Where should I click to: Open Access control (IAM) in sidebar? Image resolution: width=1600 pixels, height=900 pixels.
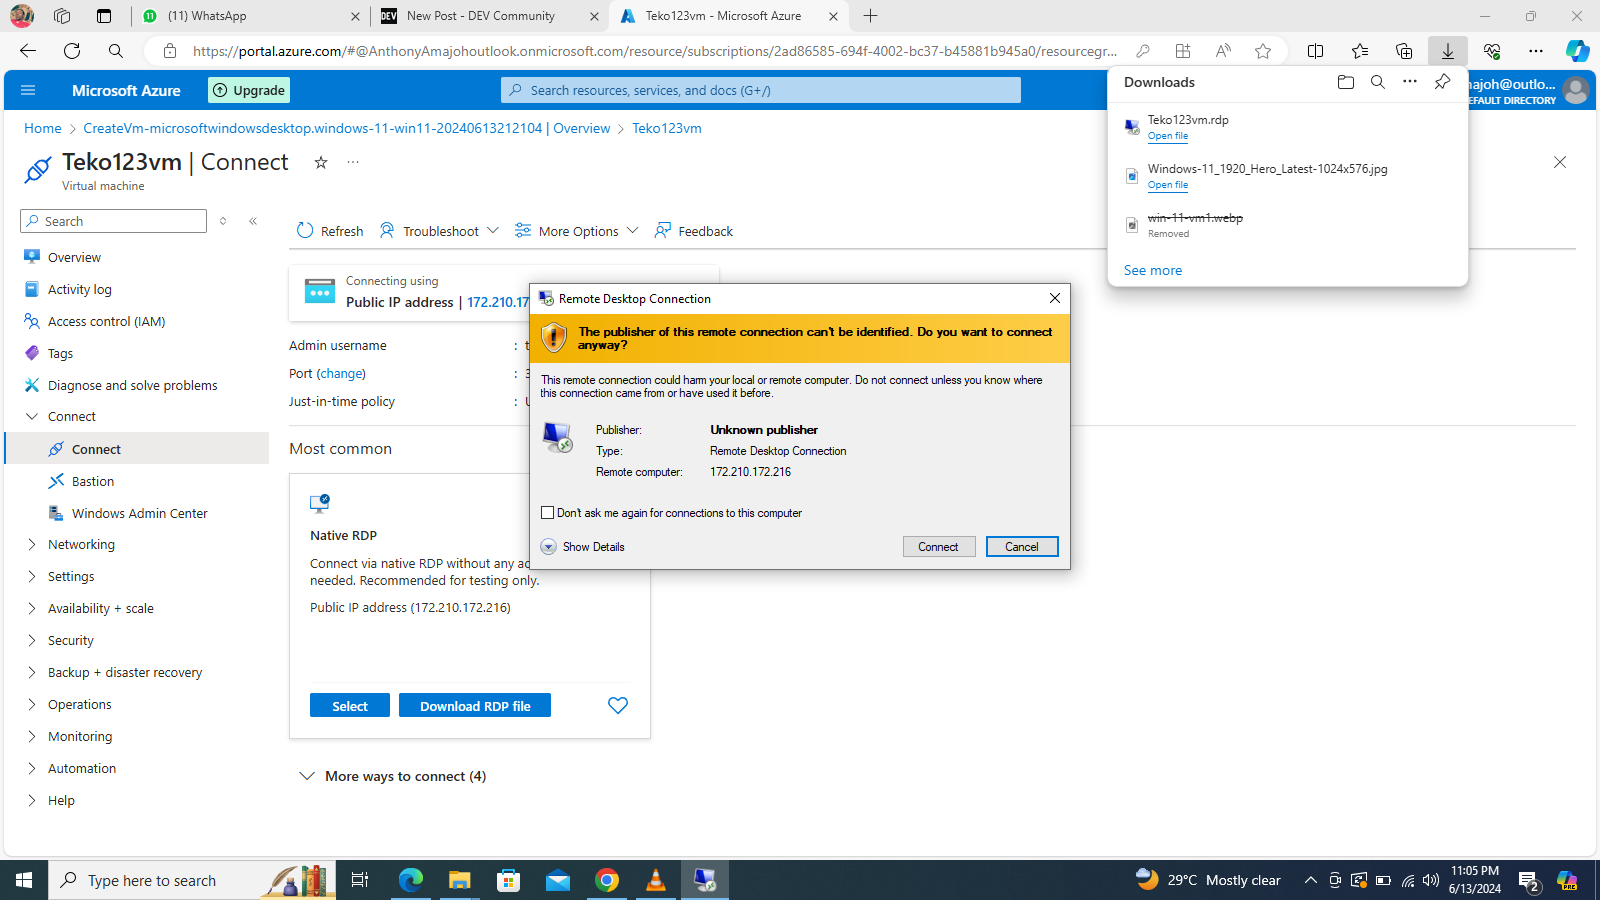coord(106,321)
